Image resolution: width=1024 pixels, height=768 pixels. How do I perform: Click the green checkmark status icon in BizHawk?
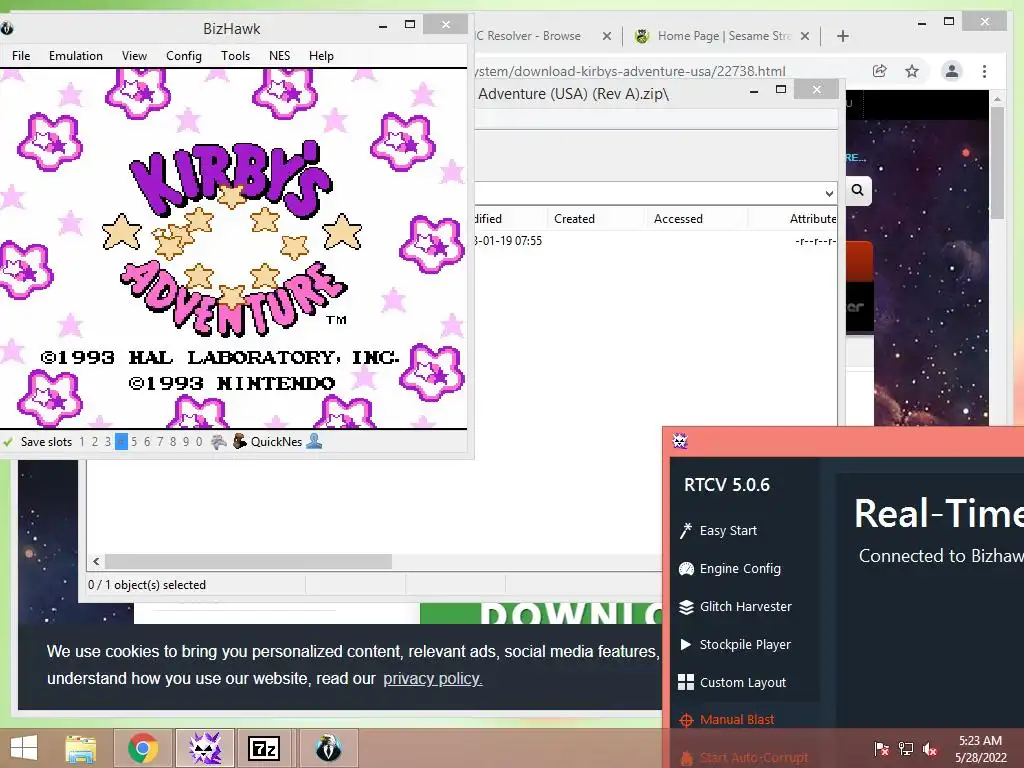point(8,442)
